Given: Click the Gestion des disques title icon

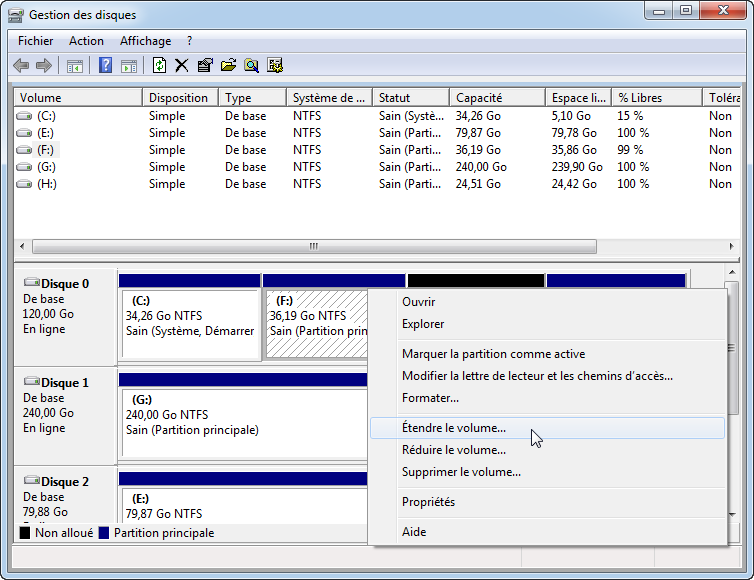Looking at the screenshot, I should click(15, 15).
